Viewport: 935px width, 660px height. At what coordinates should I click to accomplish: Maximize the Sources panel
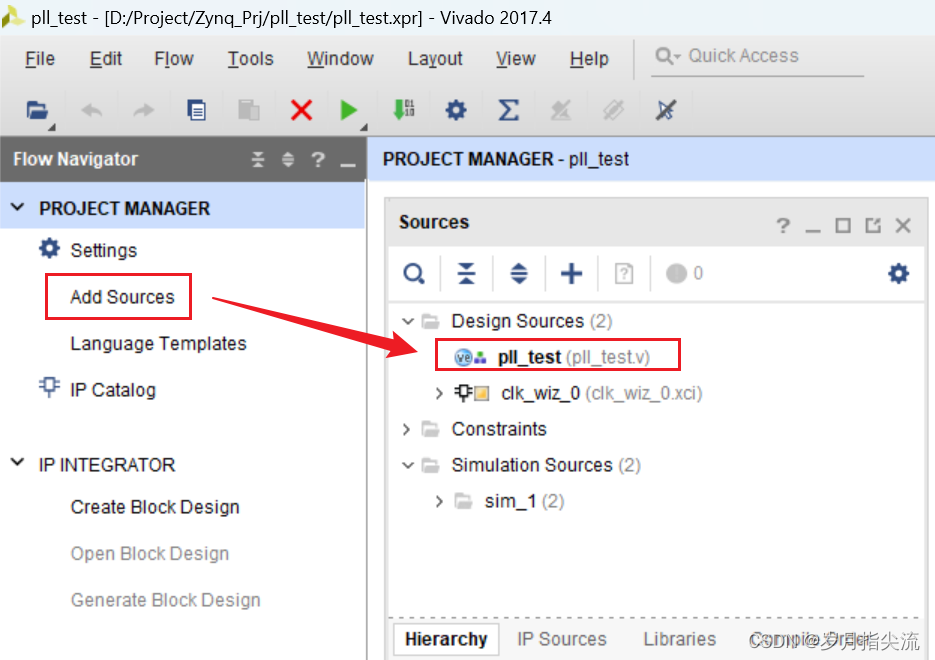[843, 225]
